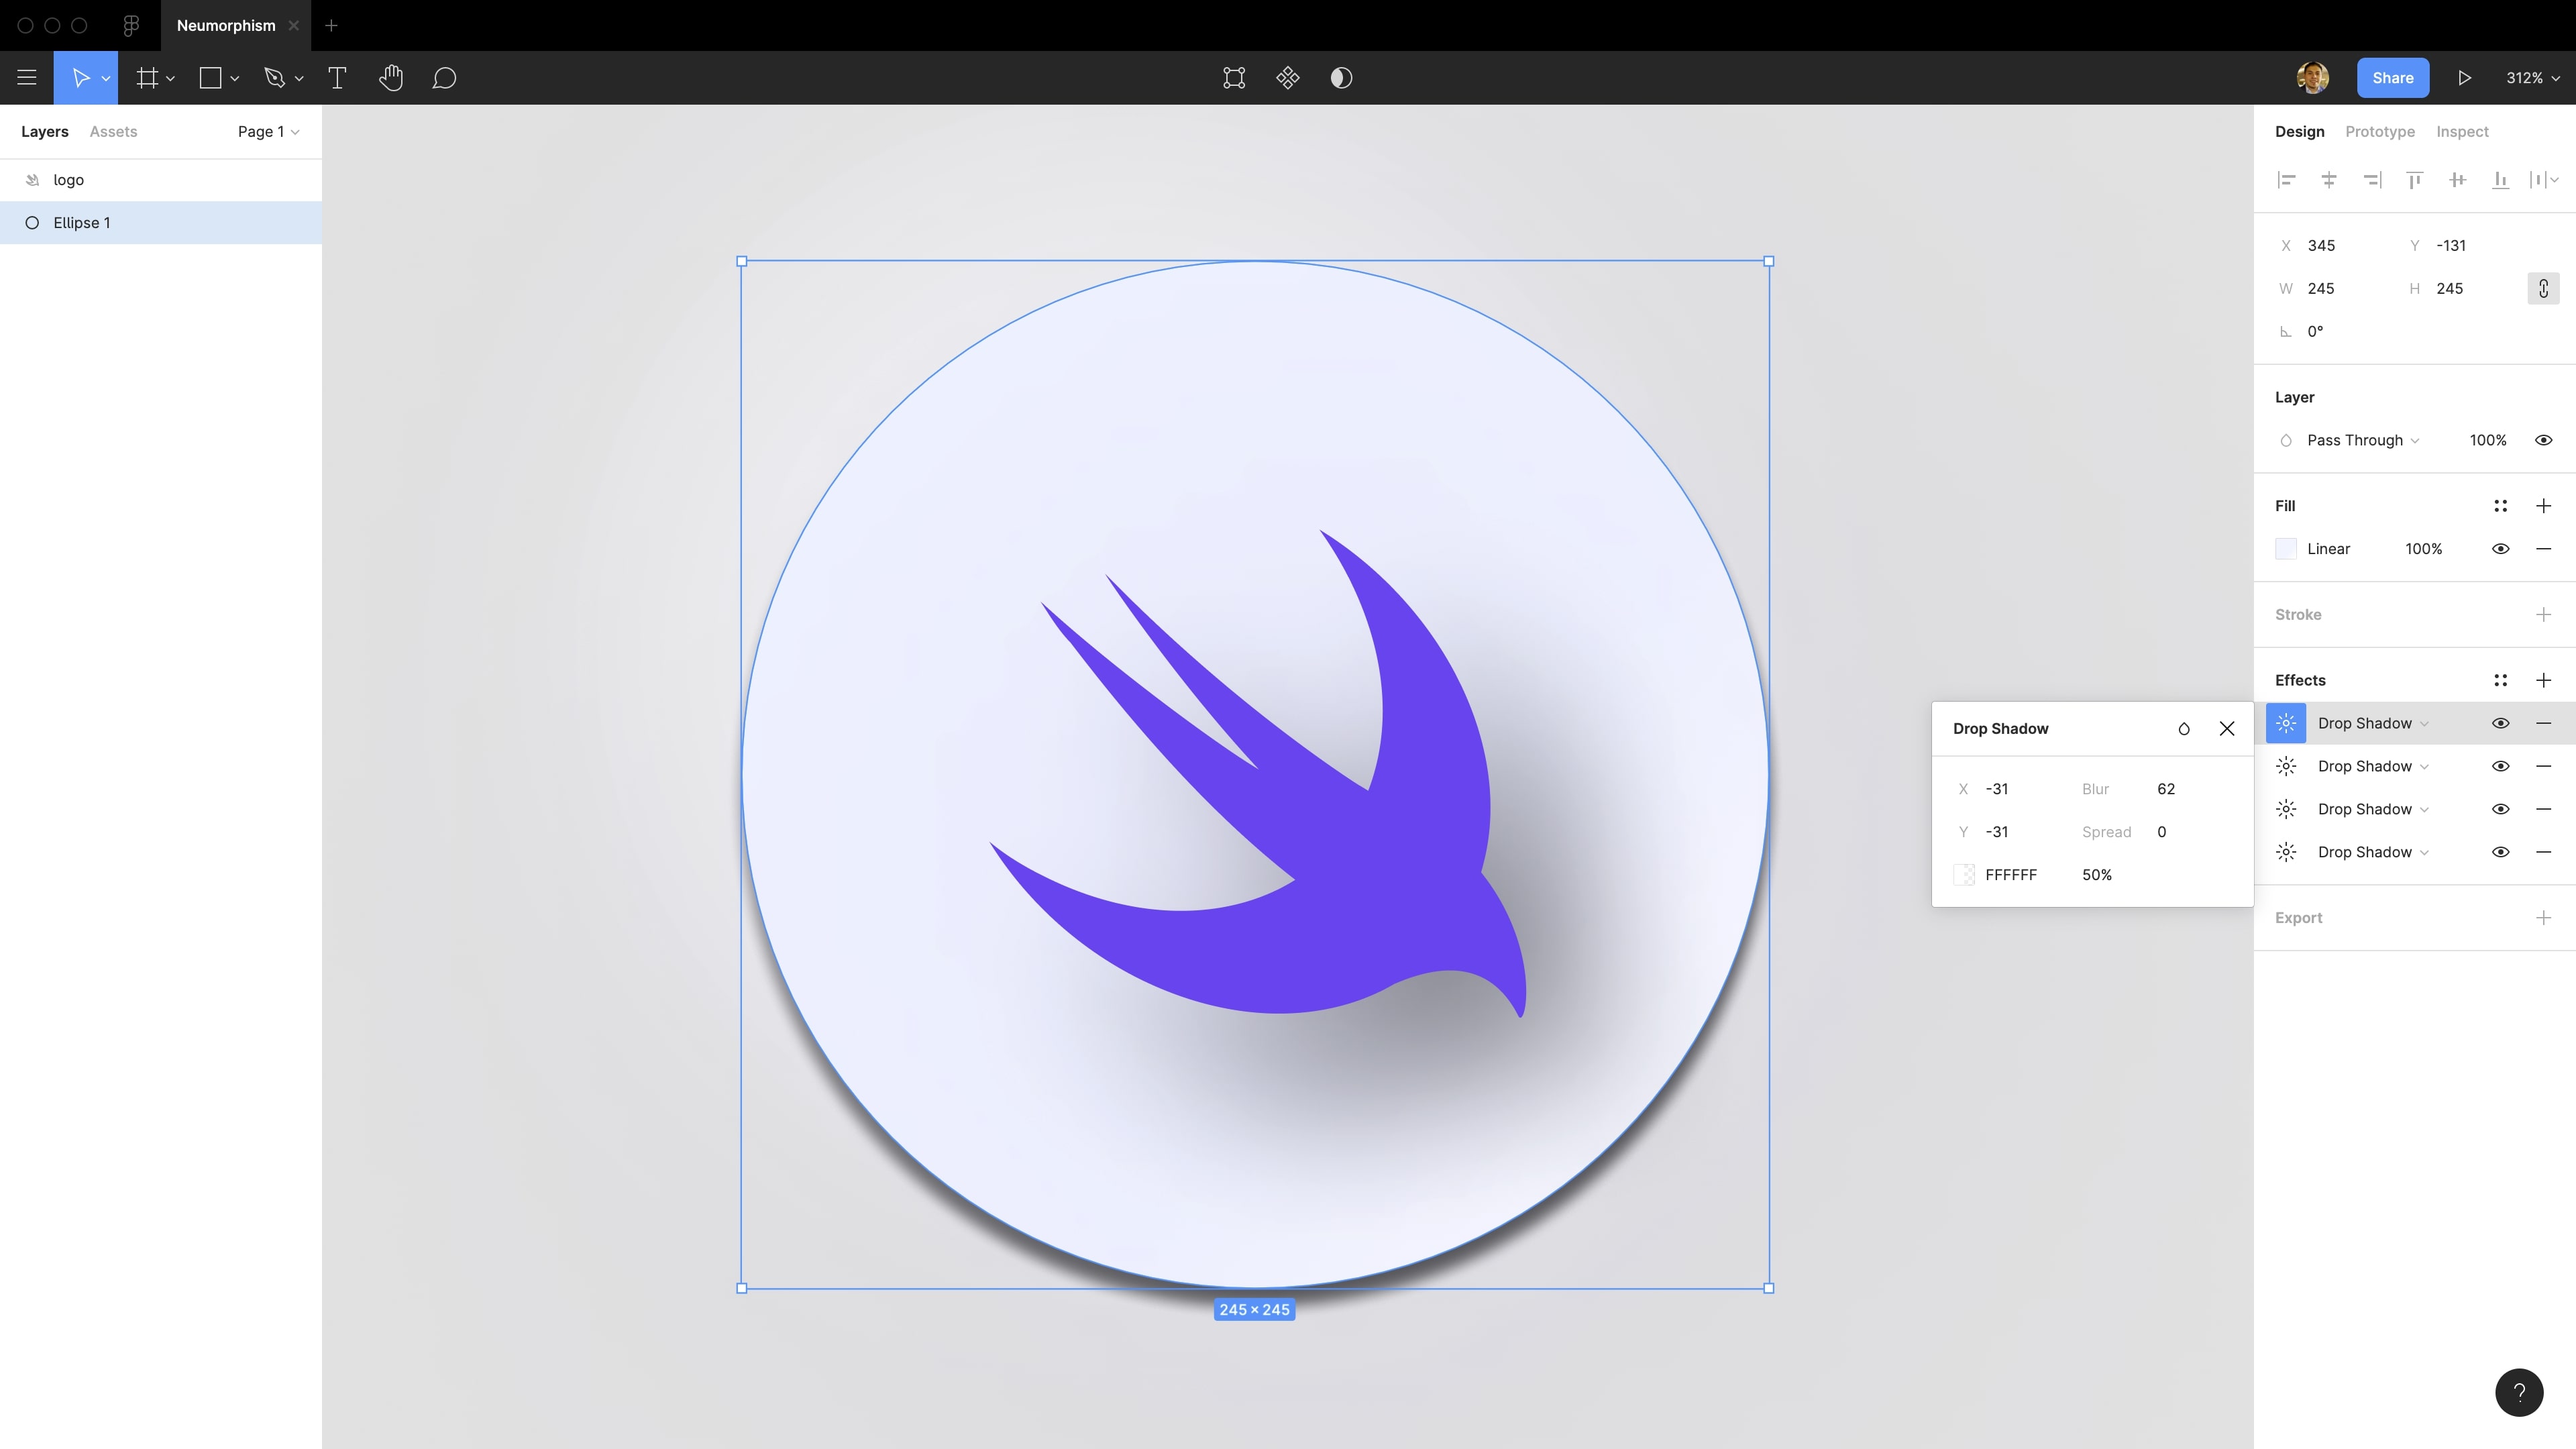Image resolution: width=2576 pixels, height=1449 pixels.
Task: Click the FFFFFF shadow color swatch
Action: click(x=1964, y=875)
